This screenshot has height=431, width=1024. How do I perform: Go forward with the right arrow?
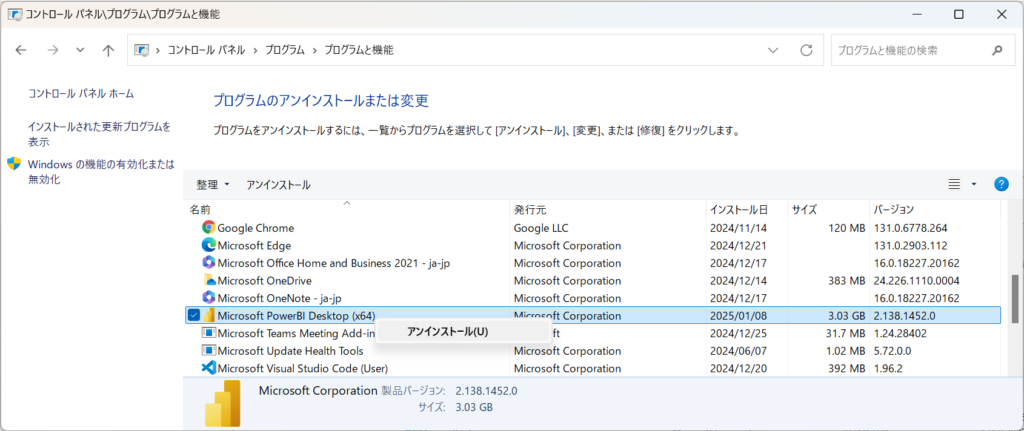click(53, 50)
